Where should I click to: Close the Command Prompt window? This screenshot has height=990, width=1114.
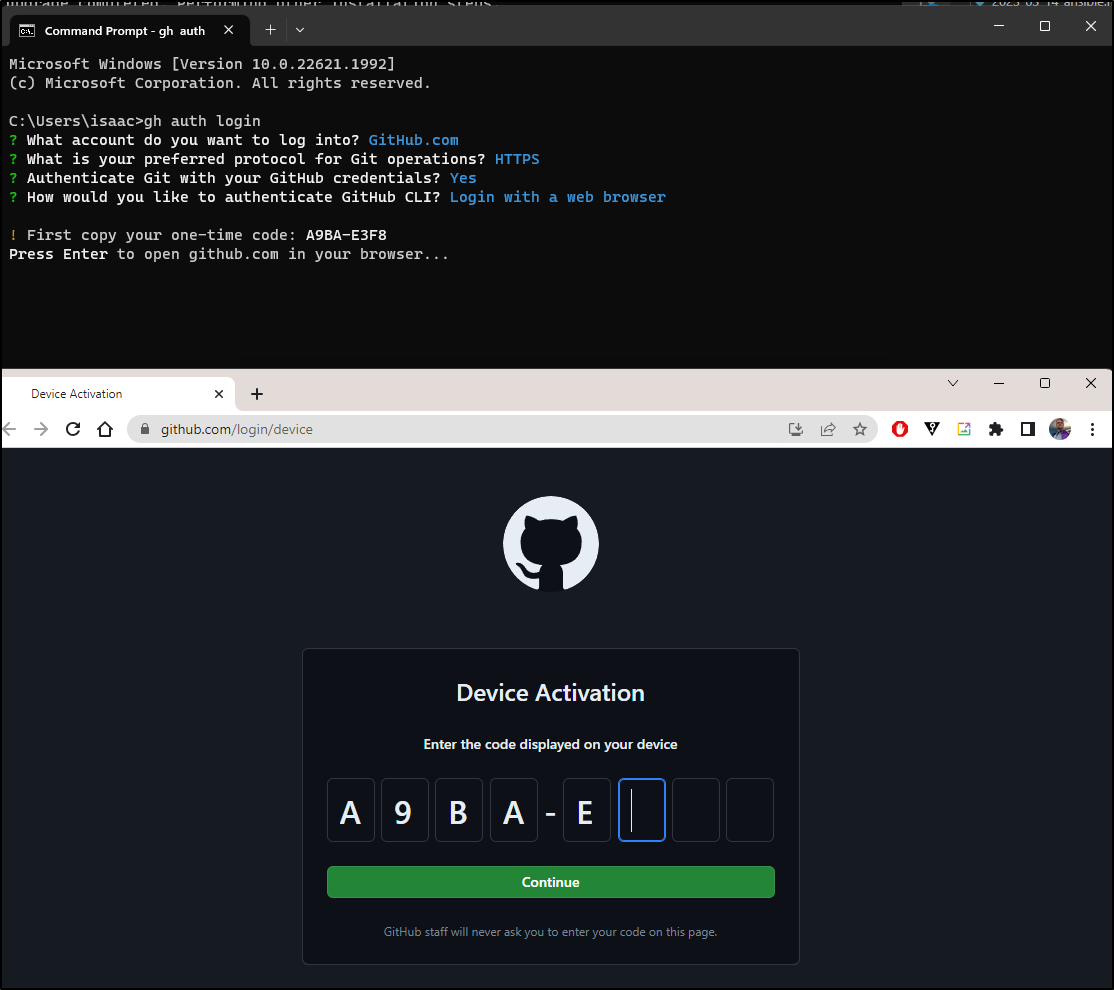point(1091,26)
